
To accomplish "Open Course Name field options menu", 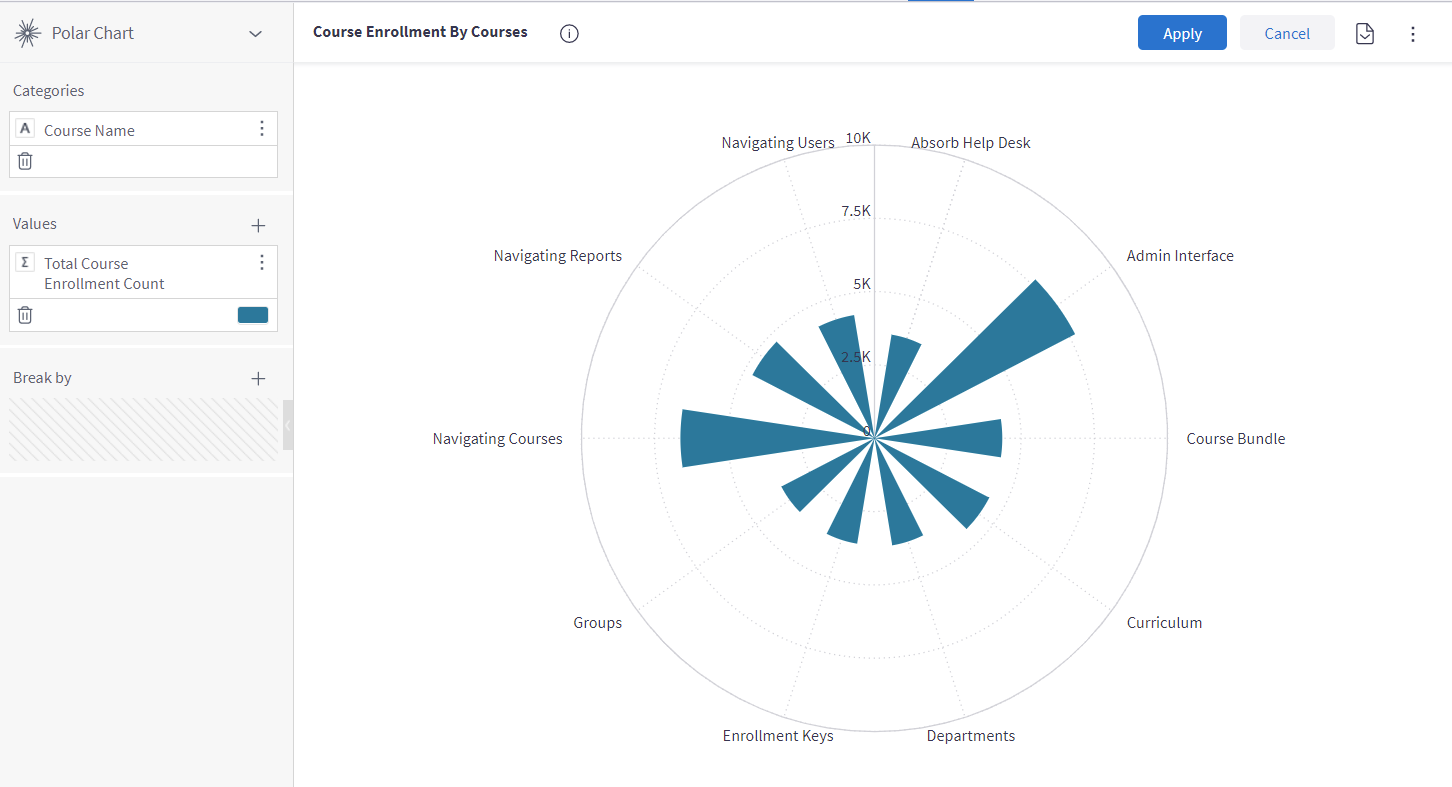I will 262,128.
